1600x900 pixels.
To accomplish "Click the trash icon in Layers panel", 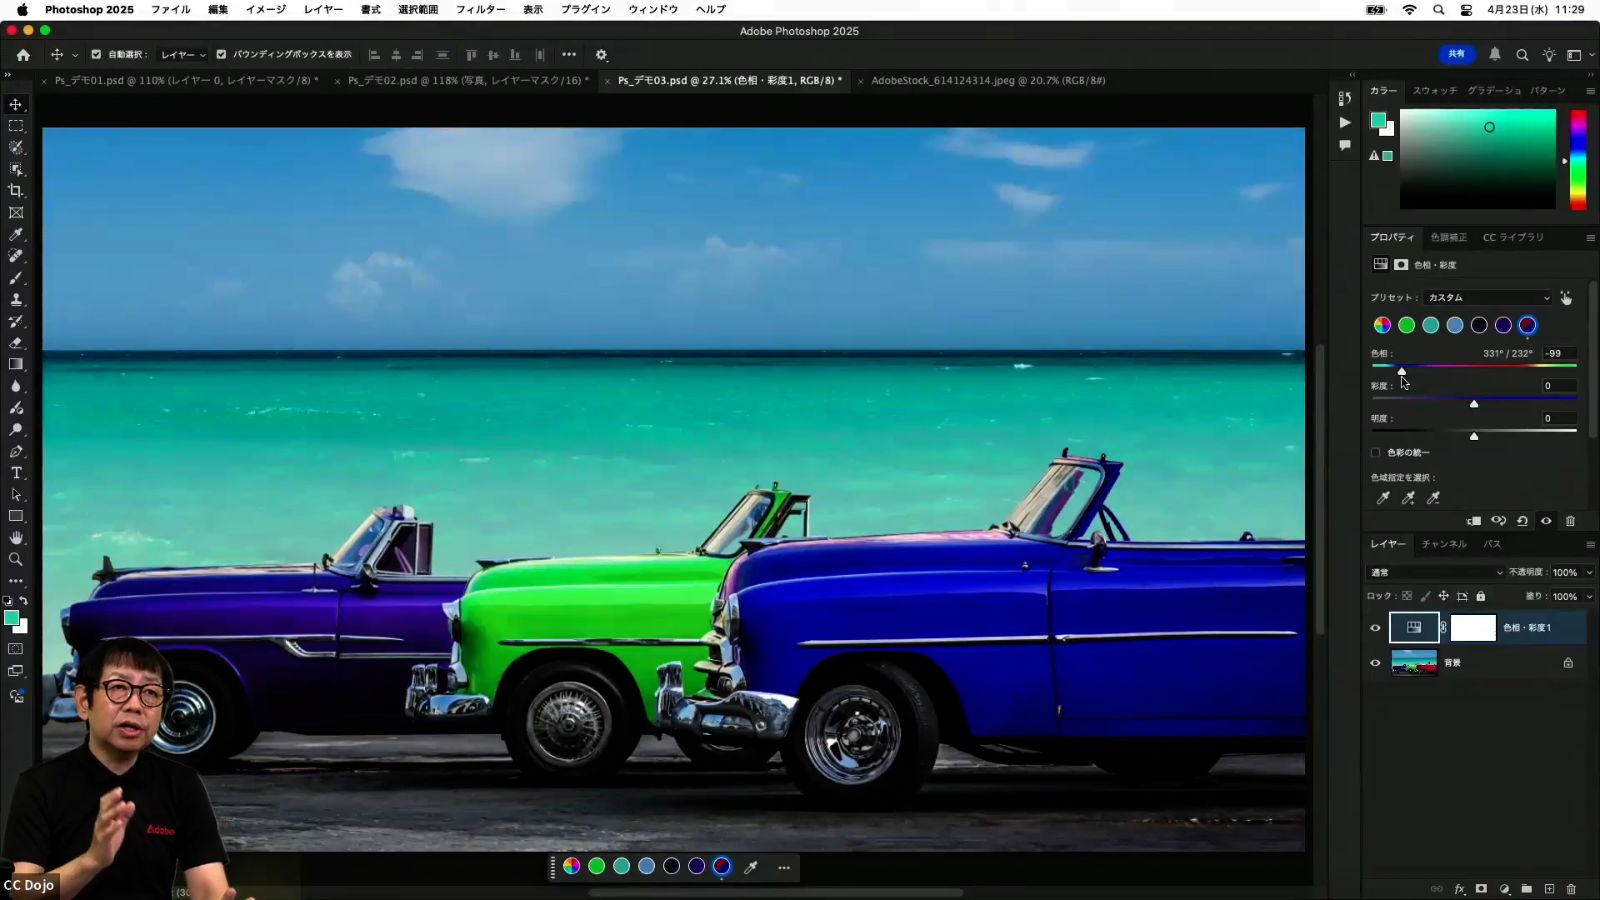I will (x=1571, y=889).
